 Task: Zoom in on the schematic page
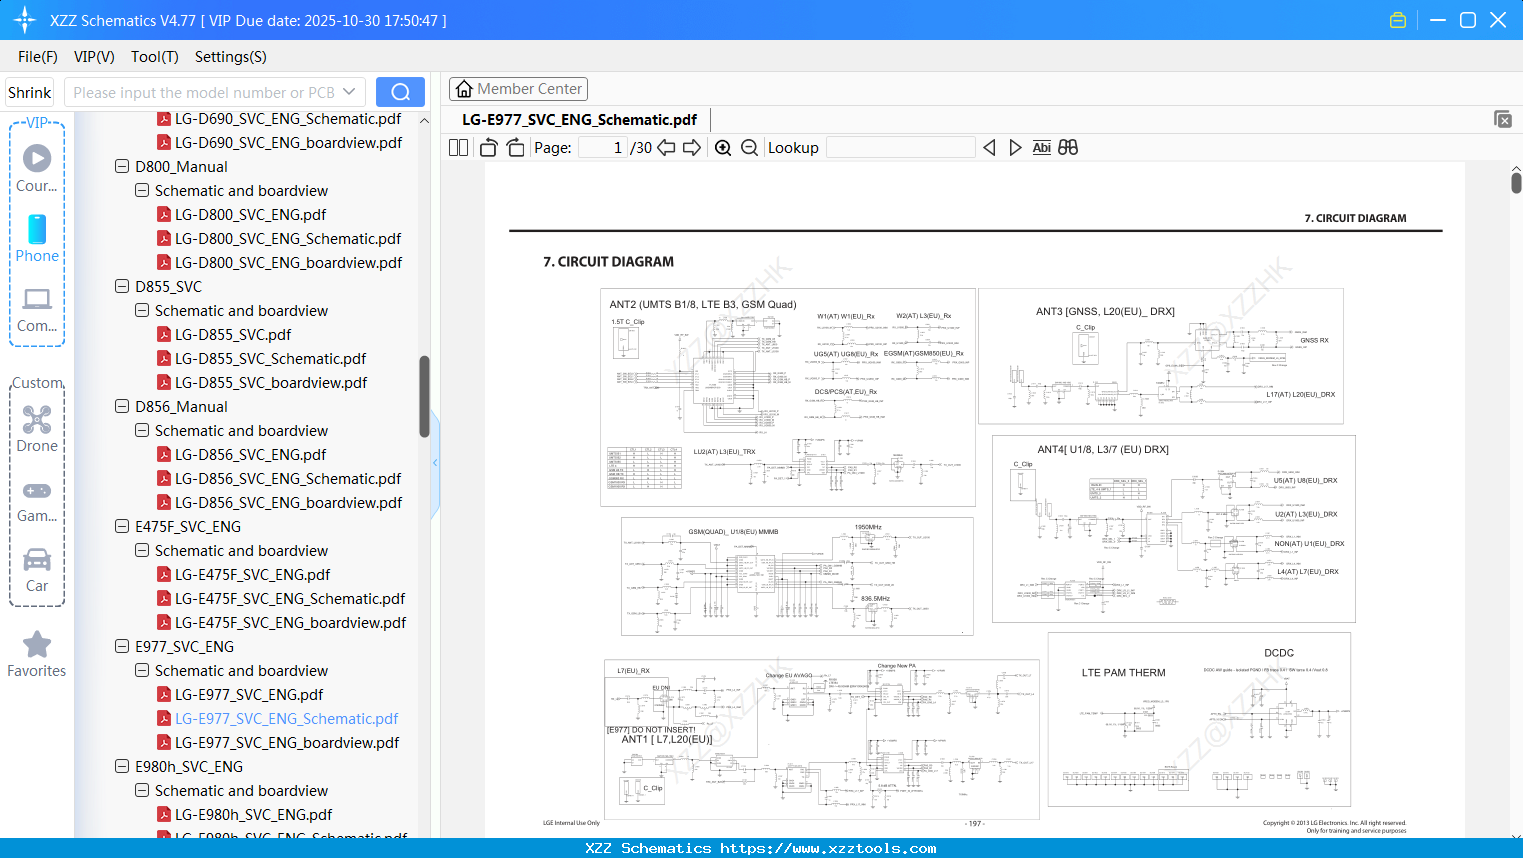tap(723, 147)
